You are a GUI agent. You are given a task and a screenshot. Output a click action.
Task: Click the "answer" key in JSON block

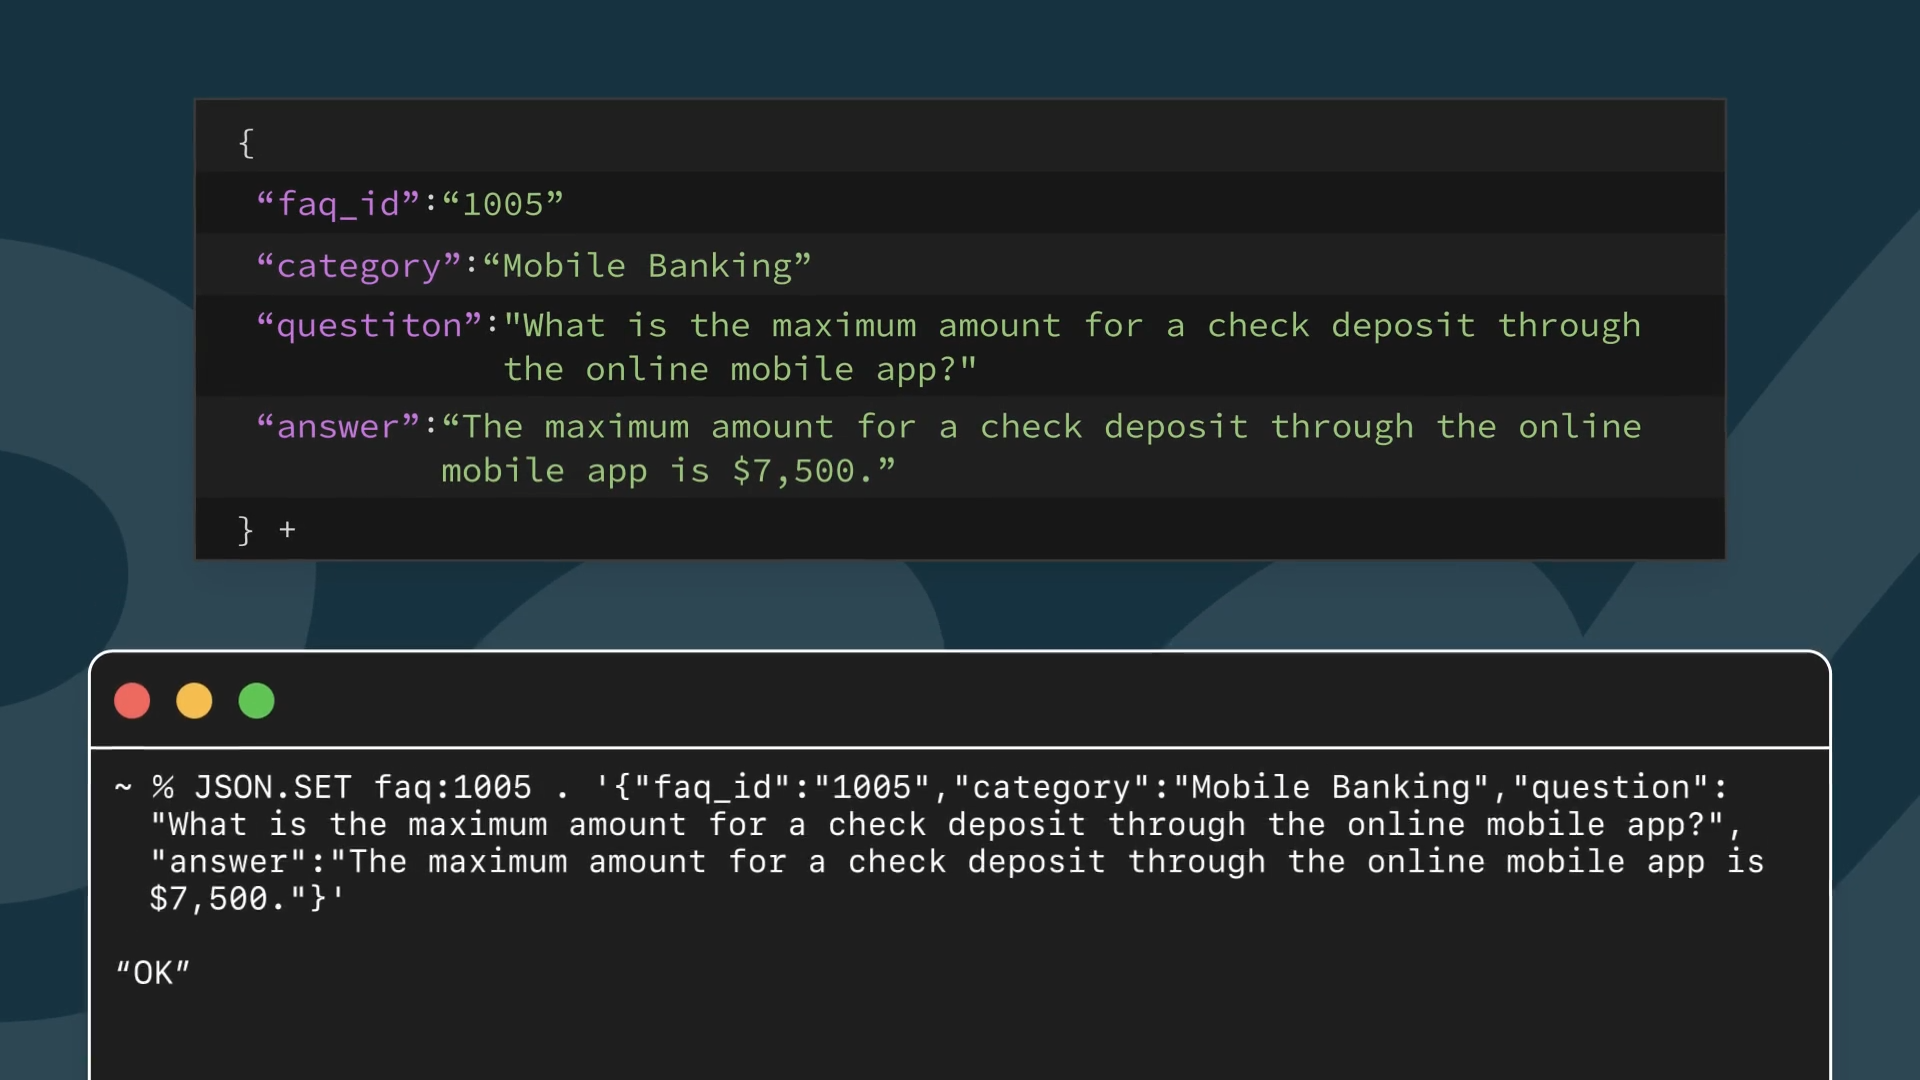[x=338, y=427]
